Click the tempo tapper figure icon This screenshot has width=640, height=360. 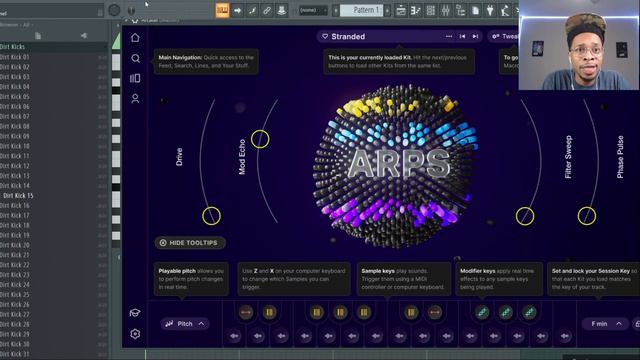pos(505,10)
